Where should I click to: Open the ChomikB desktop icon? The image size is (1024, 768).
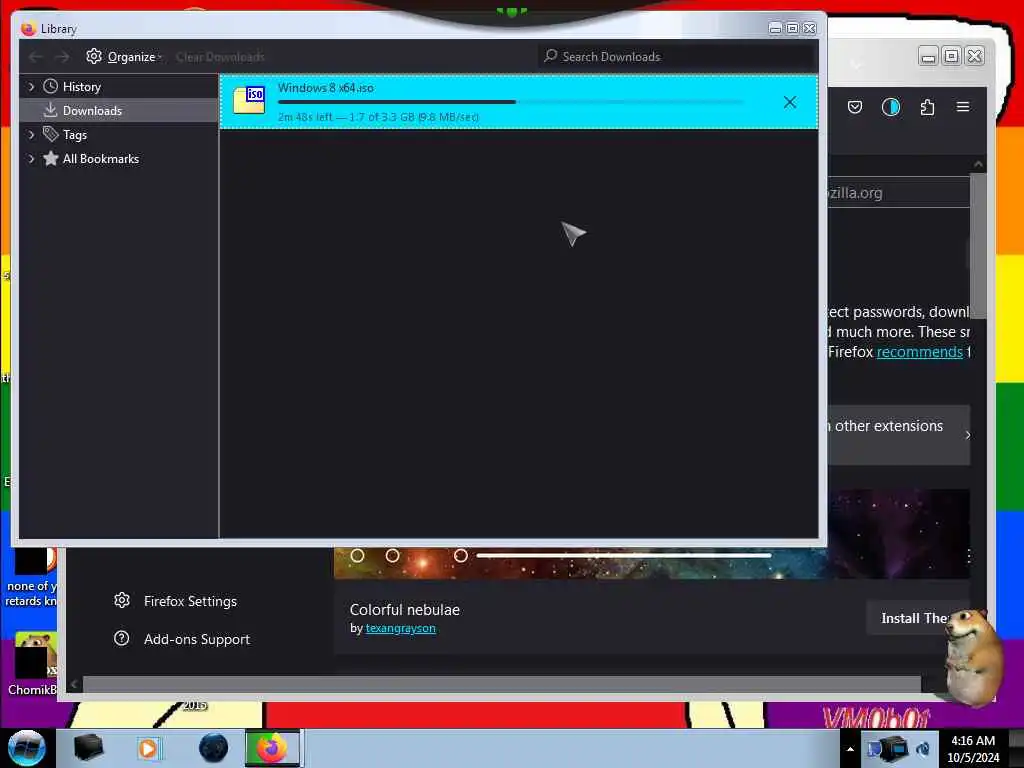(33, 663)
